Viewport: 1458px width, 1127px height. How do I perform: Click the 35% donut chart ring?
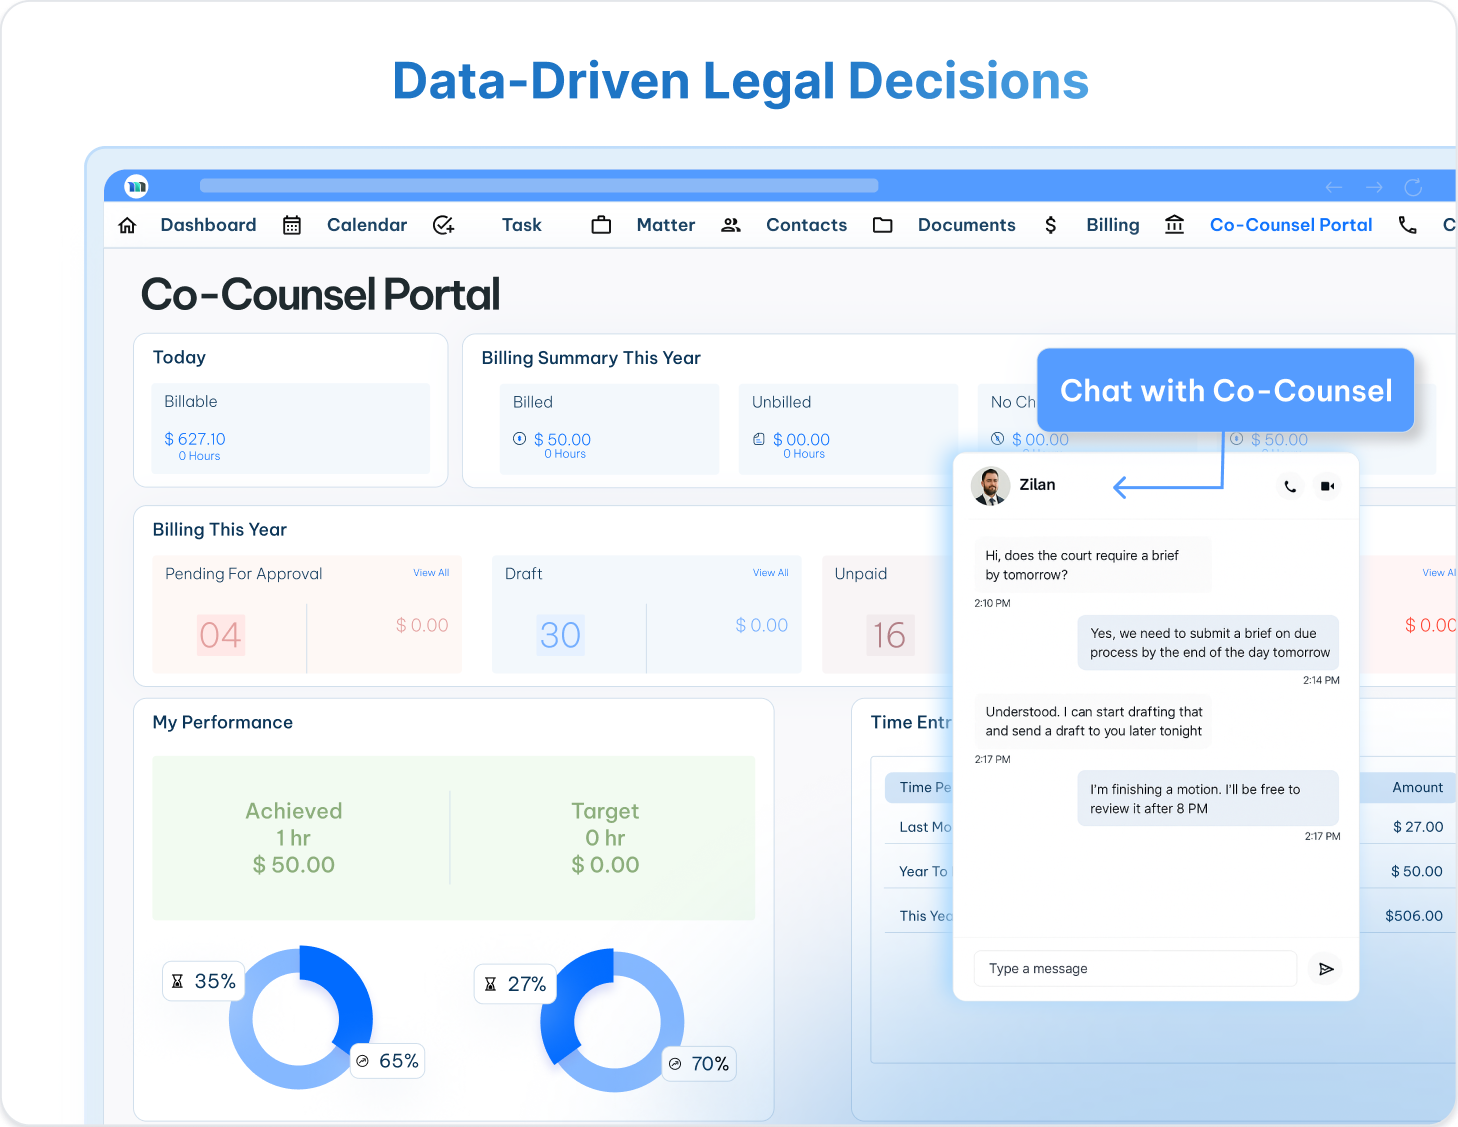[x=301, y=1018]
